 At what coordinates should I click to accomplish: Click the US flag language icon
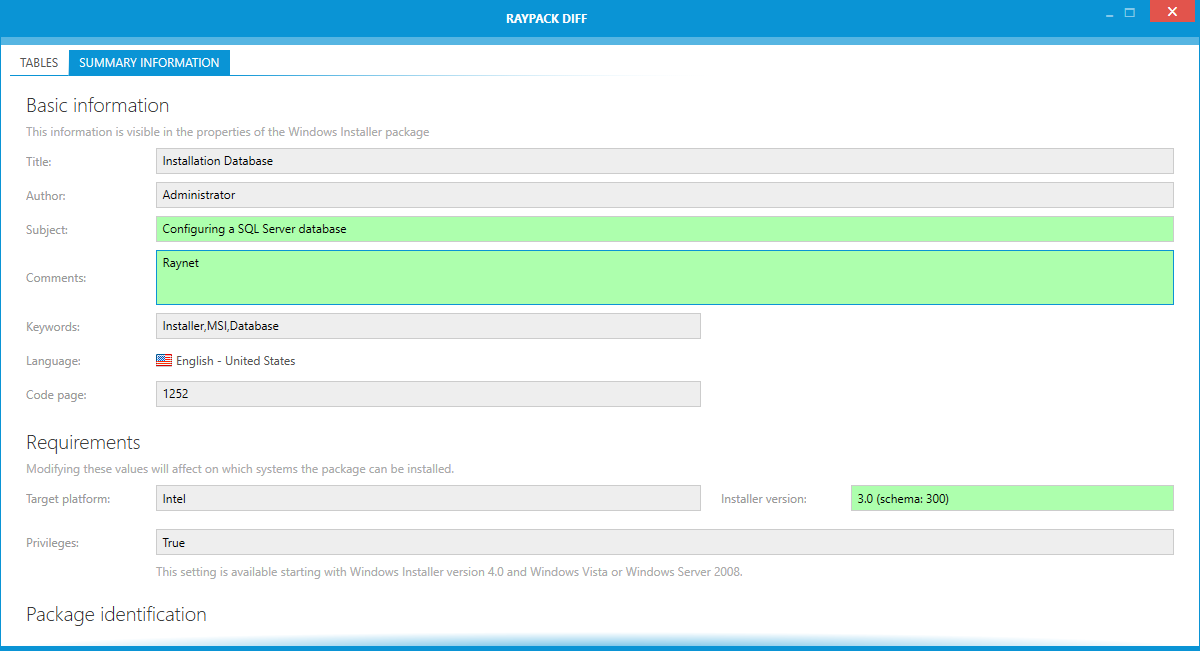[x=164, y=361]
